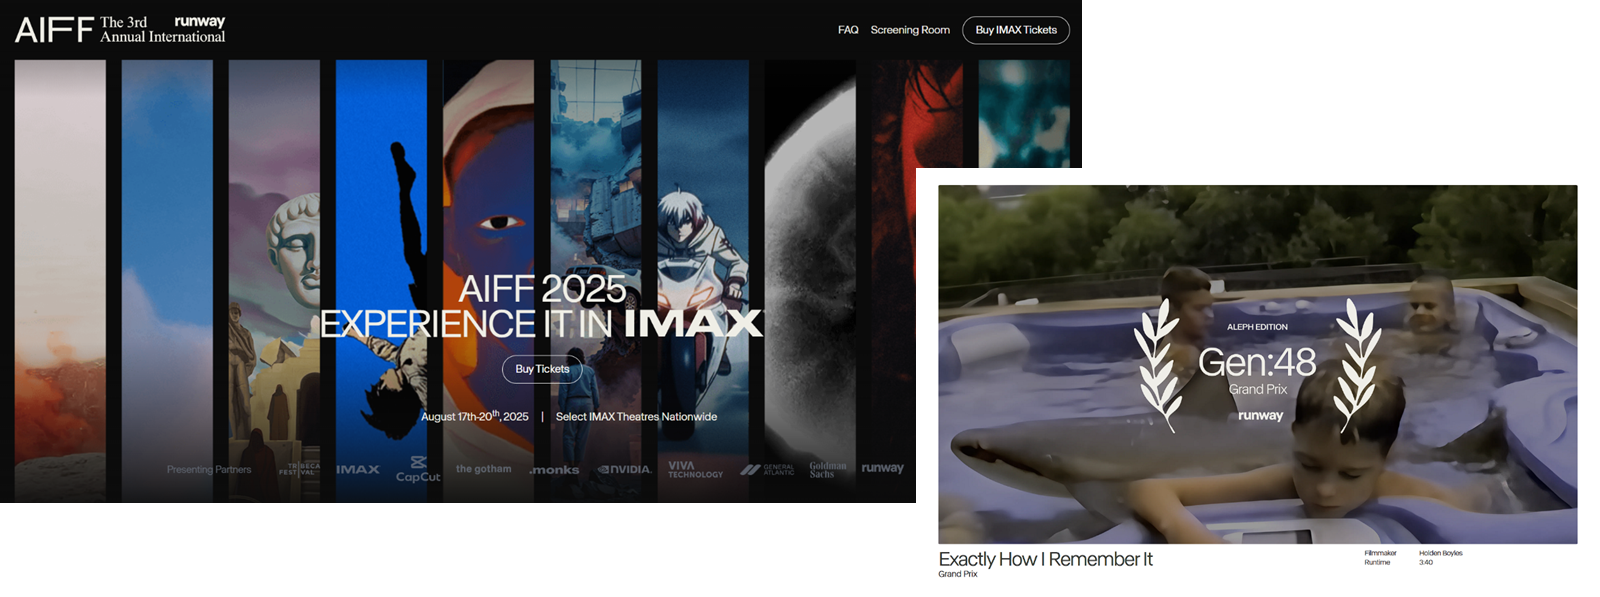
Task: Click the '3:40' runtime value
Action: (1426, 562)
